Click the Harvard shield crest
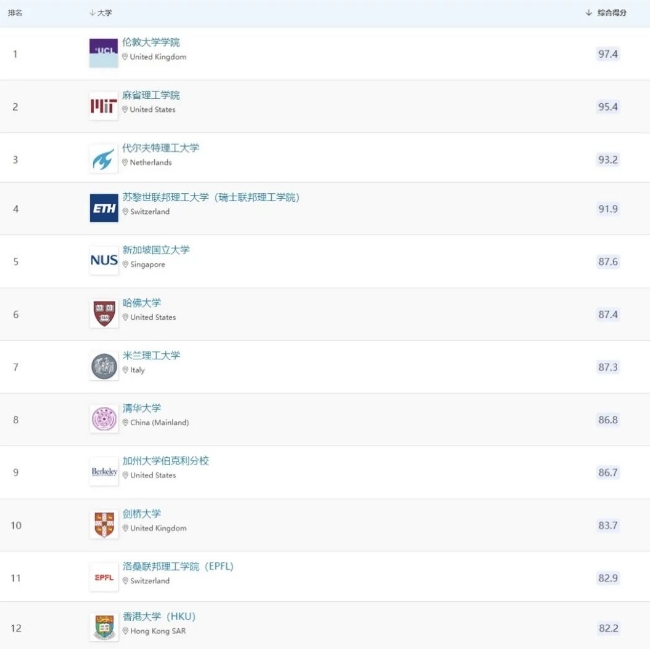650x649 pixels. coord(104,314)
